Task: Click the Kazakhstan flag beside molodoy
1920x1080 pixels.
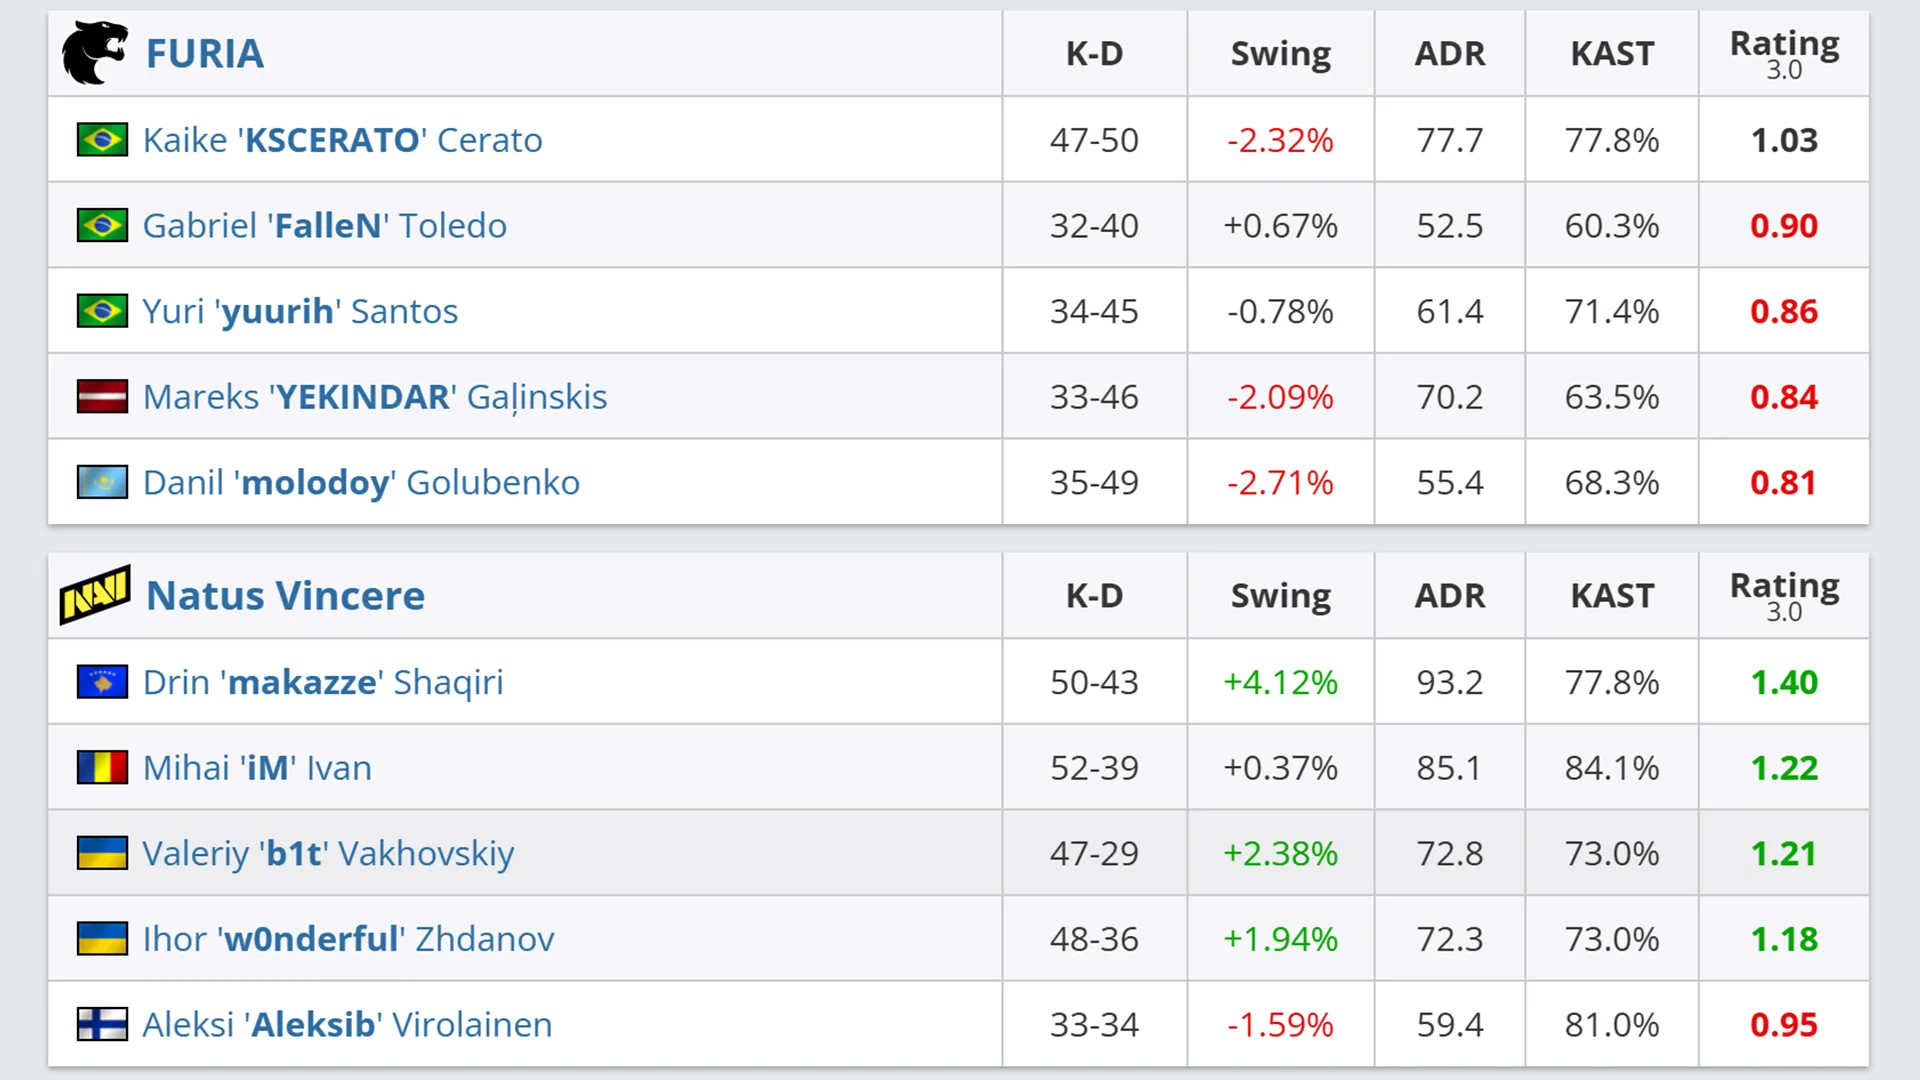Action: click(102, 482)
